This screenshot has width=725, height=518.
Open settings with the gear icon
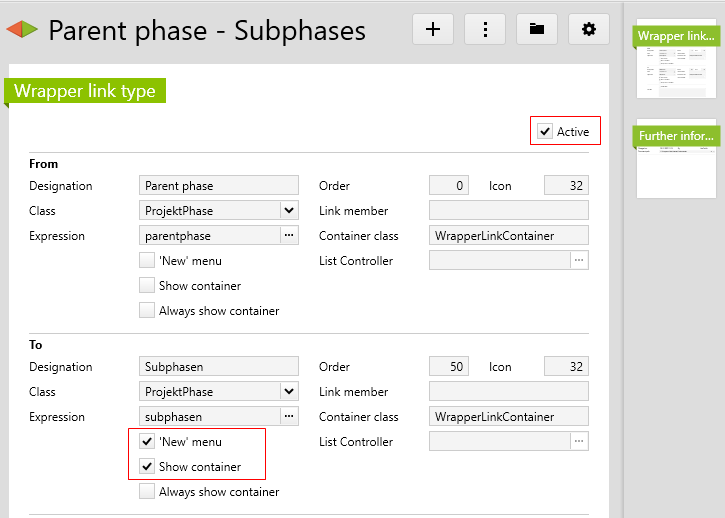[589, 29]
